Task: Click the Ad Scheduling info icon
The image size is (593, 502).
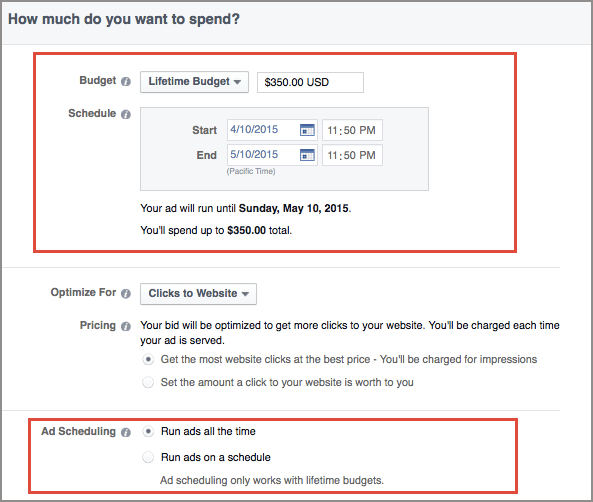Action: coord(126,432)
